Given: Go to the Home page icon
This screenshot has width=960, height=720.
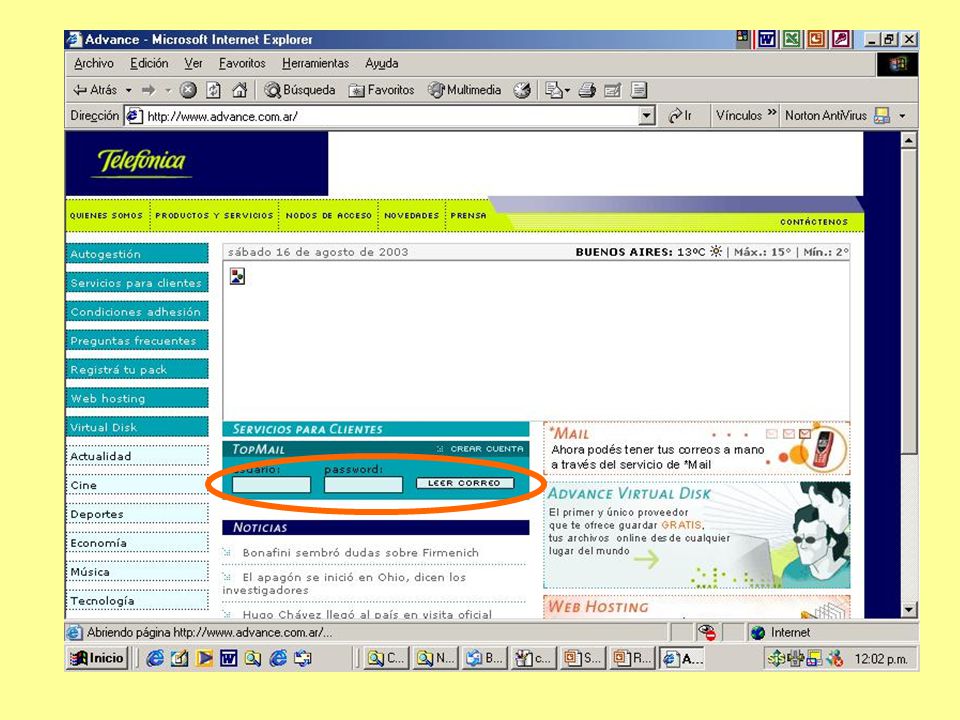Looking at the screenshot, I should click(x=239, y=90).
